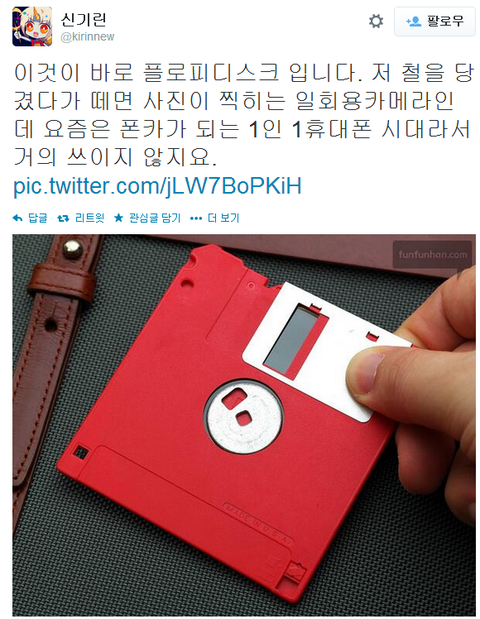Toggle the favorite star icon
Screen dimensions: 480x619
pyautogui.click(x=118, y=218)
